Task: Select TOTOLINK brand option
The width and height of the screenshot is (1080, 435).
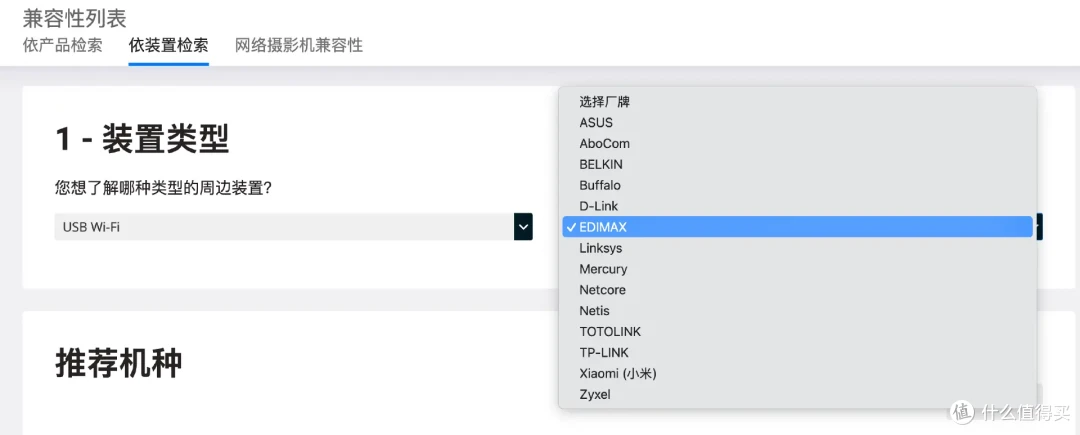Action: click(x=798, y=332)
